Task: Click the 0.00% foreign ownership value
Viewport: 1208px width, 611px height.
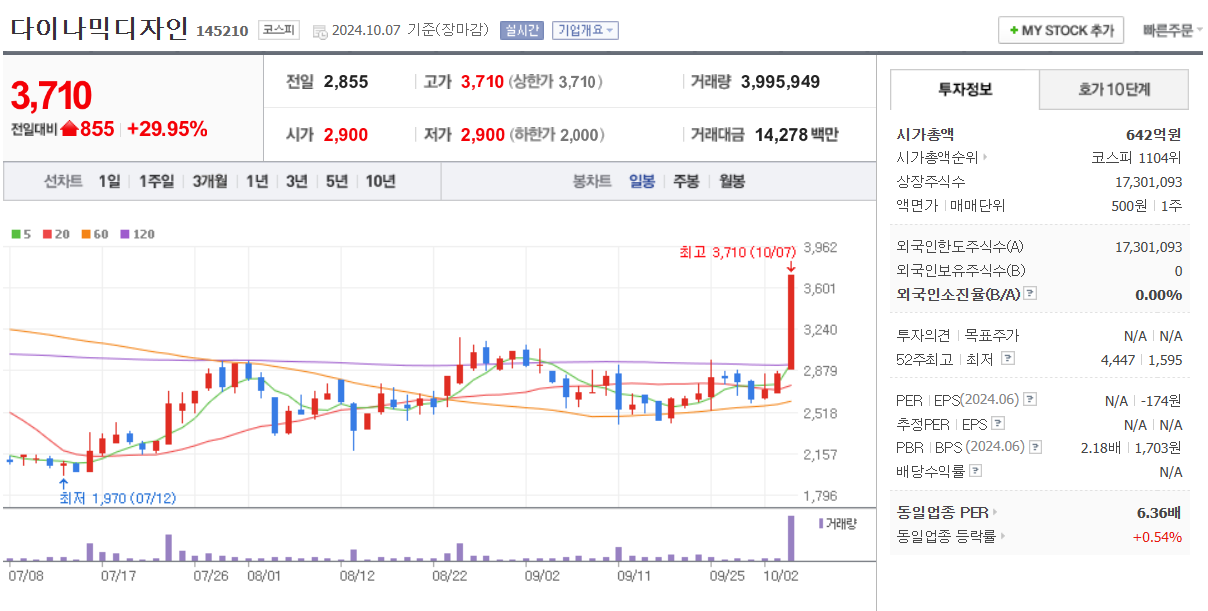Action: (1158, 294)
